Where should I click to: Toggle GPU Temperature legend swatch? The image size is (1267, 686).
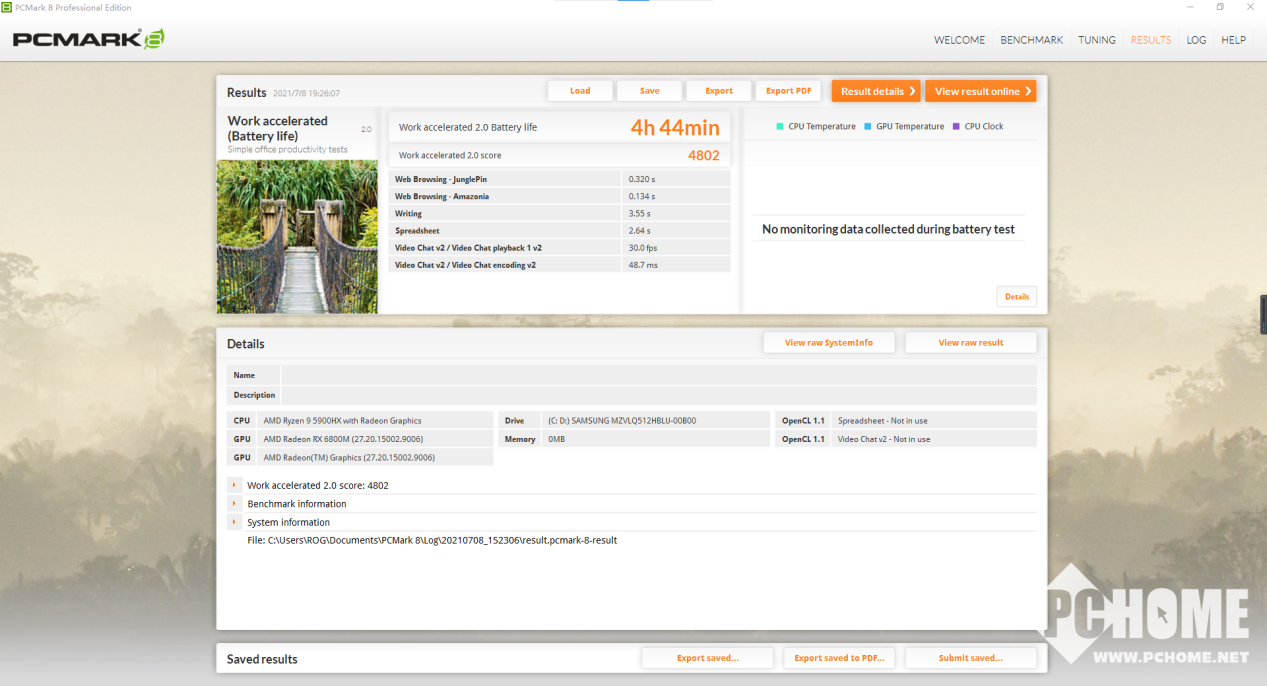[x=868, y=126]
